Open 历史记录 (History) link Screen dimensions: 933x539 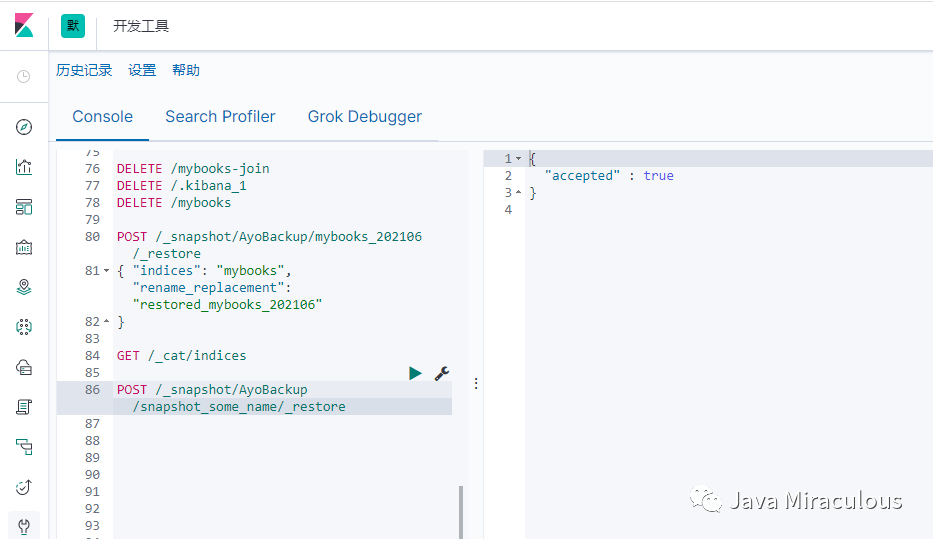[x=84, y=70]
